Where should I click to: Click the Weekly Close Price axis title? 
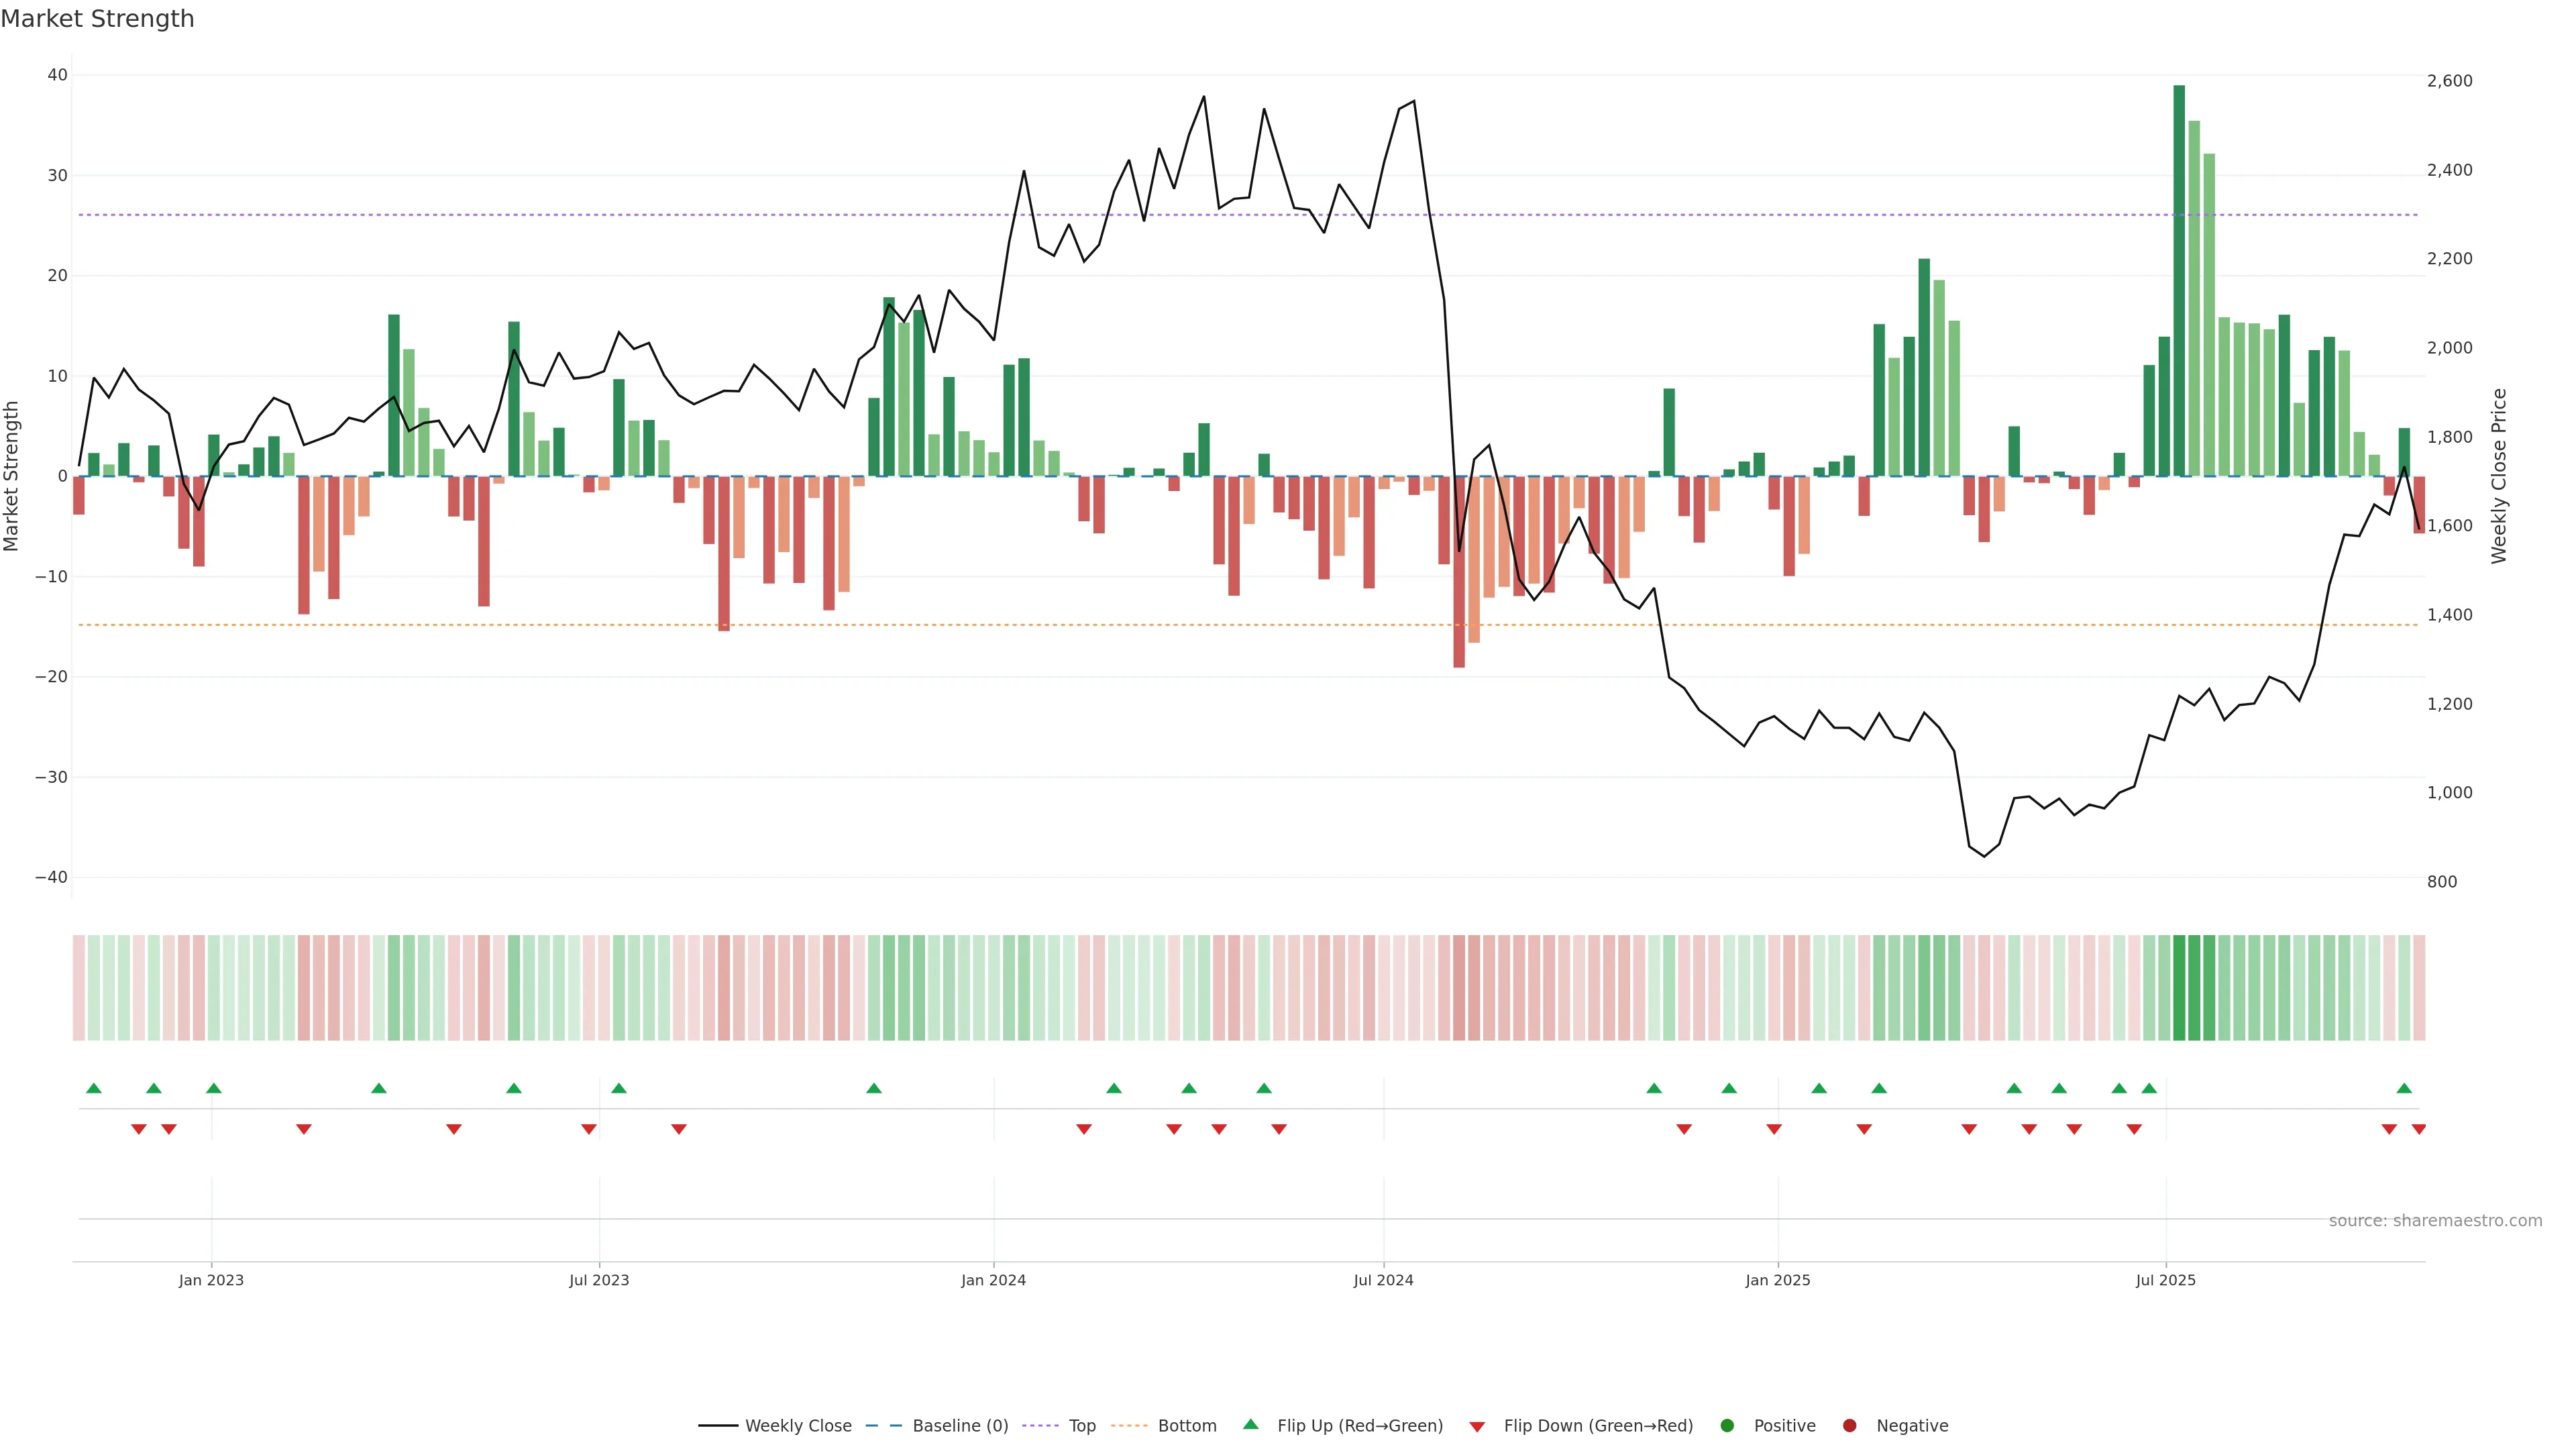click(x=2499, y=476)
